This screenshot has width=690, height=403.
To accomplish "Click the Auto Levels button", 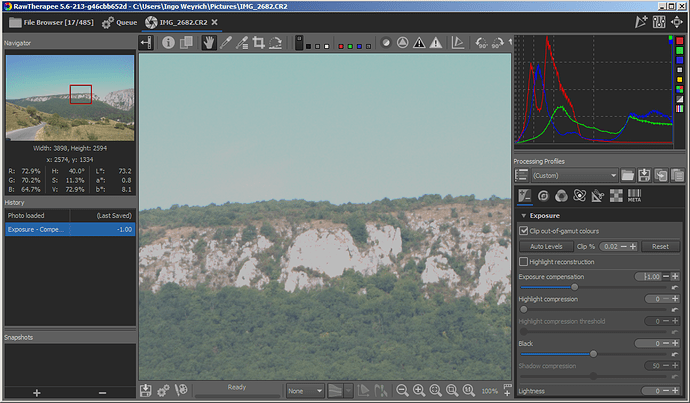I will coord(545,246).
